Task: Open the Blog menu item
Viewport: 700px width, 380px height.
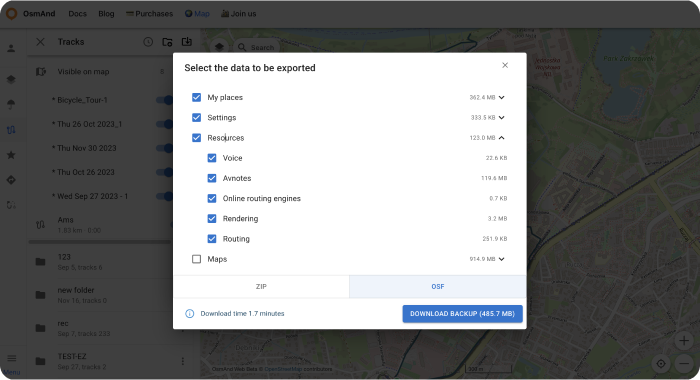Action: tap(106, 14)
